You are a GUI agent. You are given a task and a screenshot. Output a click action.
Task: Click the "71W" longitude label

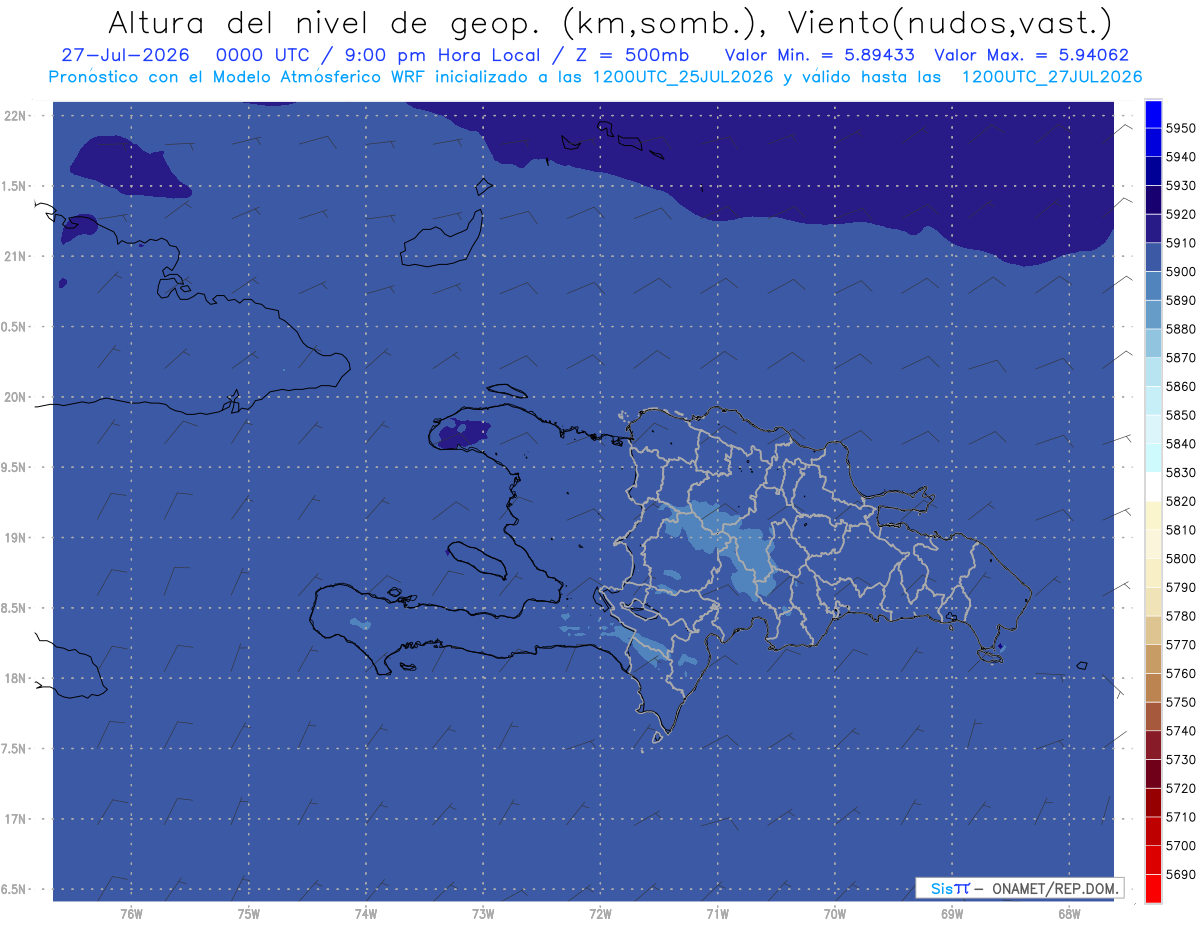717,913
